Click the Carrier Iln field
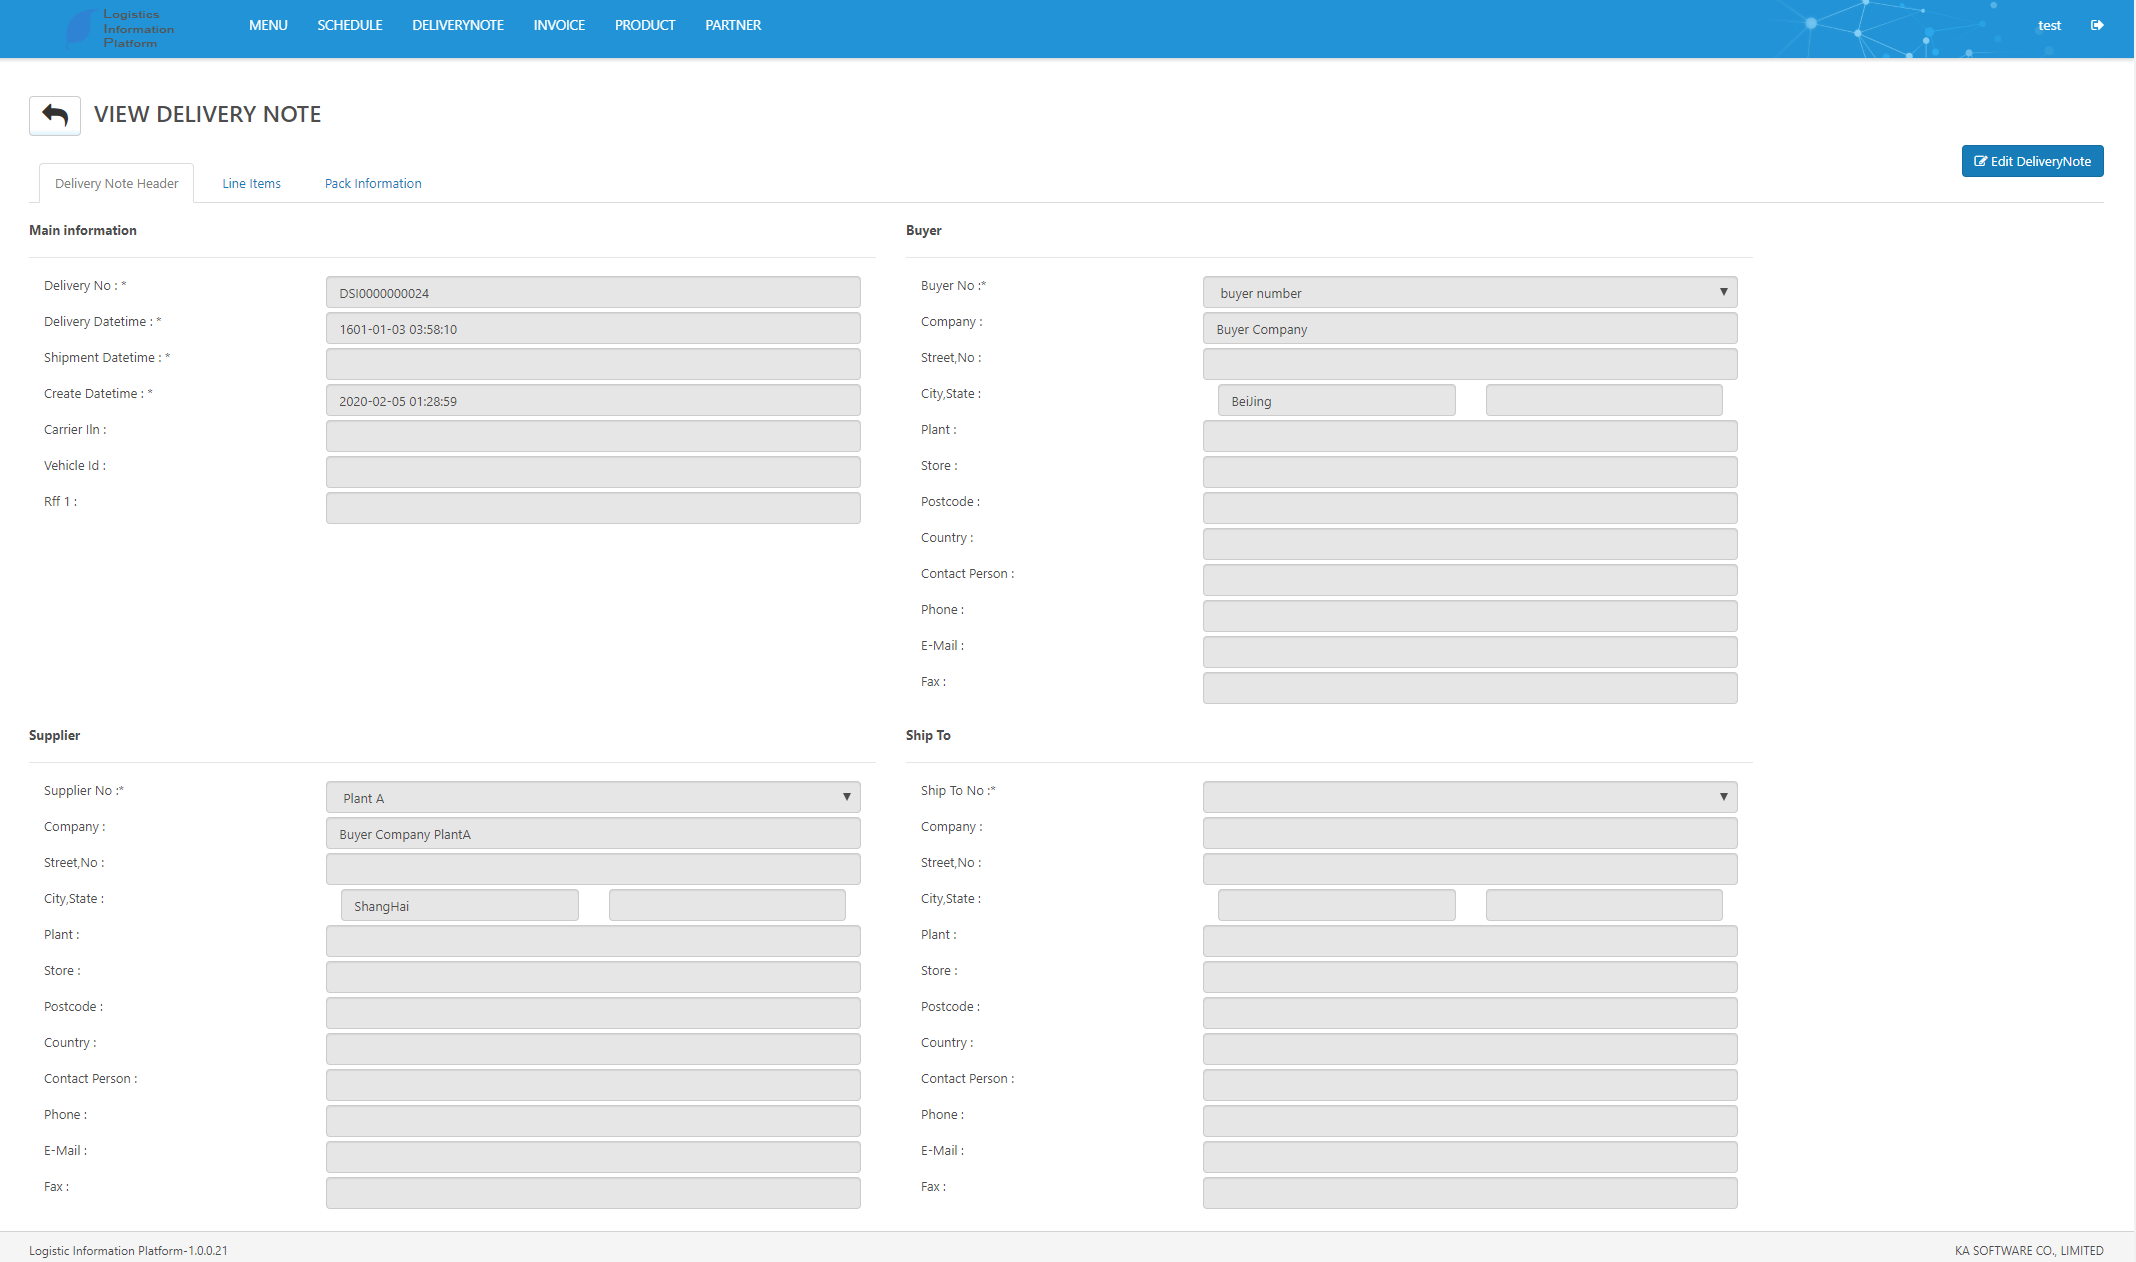Screen dimensions: 2136x1262 click(593, 436)
